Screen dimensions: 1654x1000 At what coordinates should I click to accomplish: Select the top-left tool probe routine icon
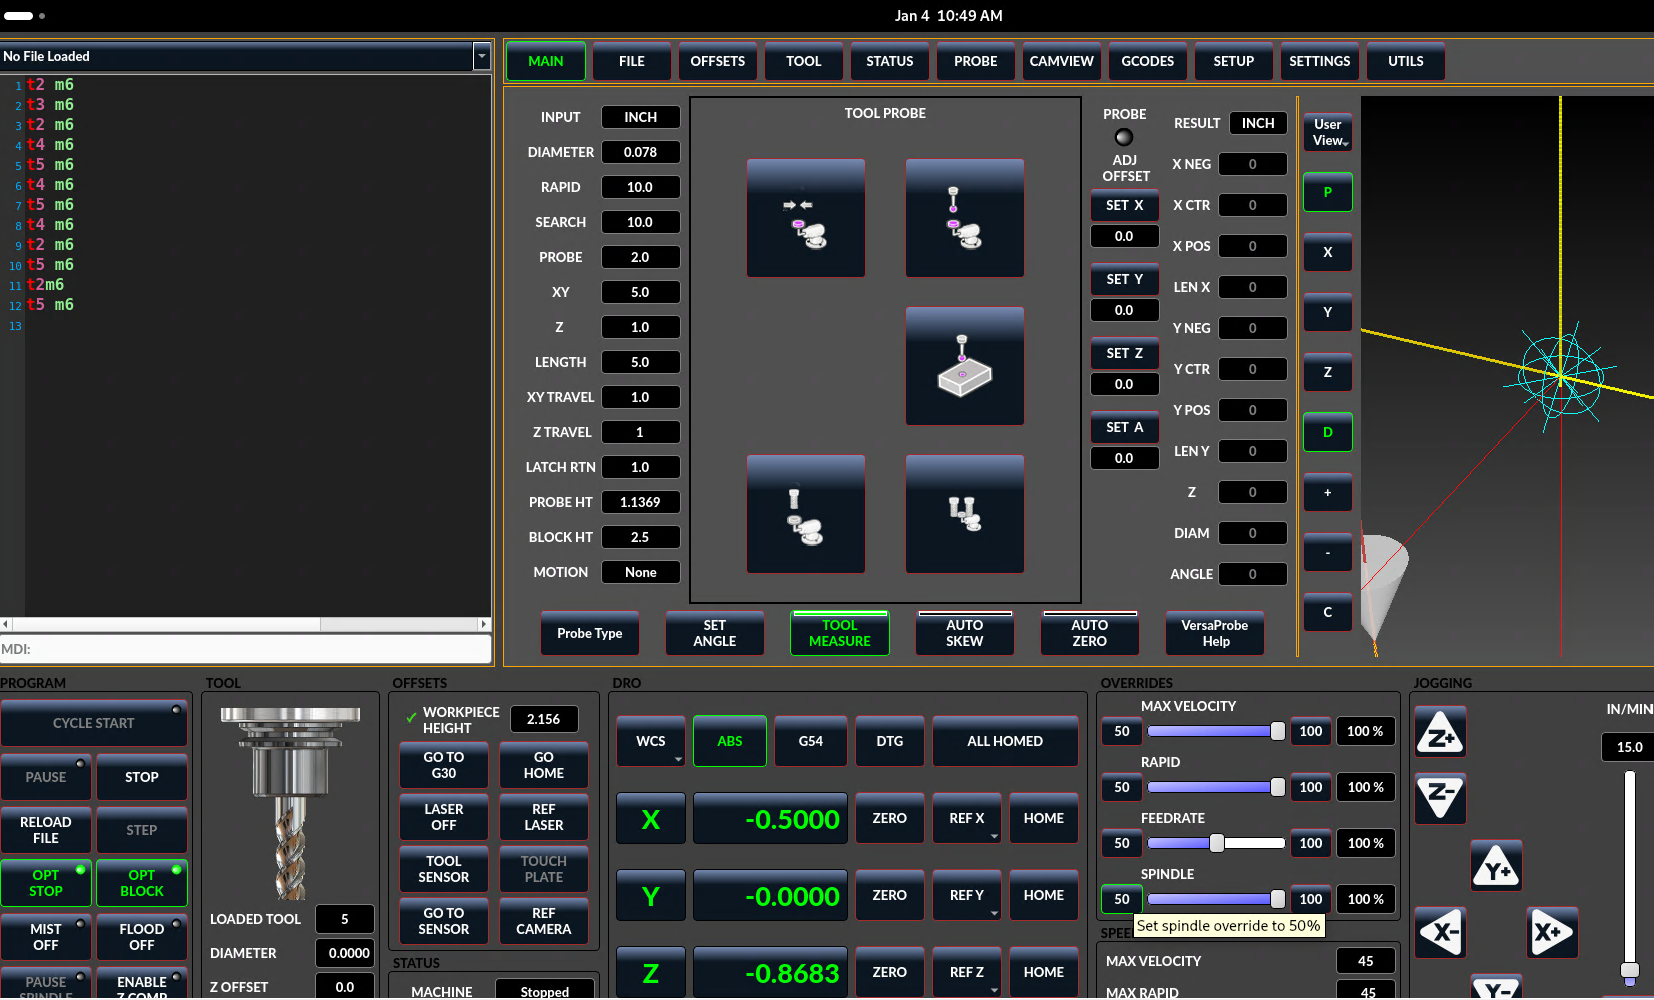click(805, 218)
